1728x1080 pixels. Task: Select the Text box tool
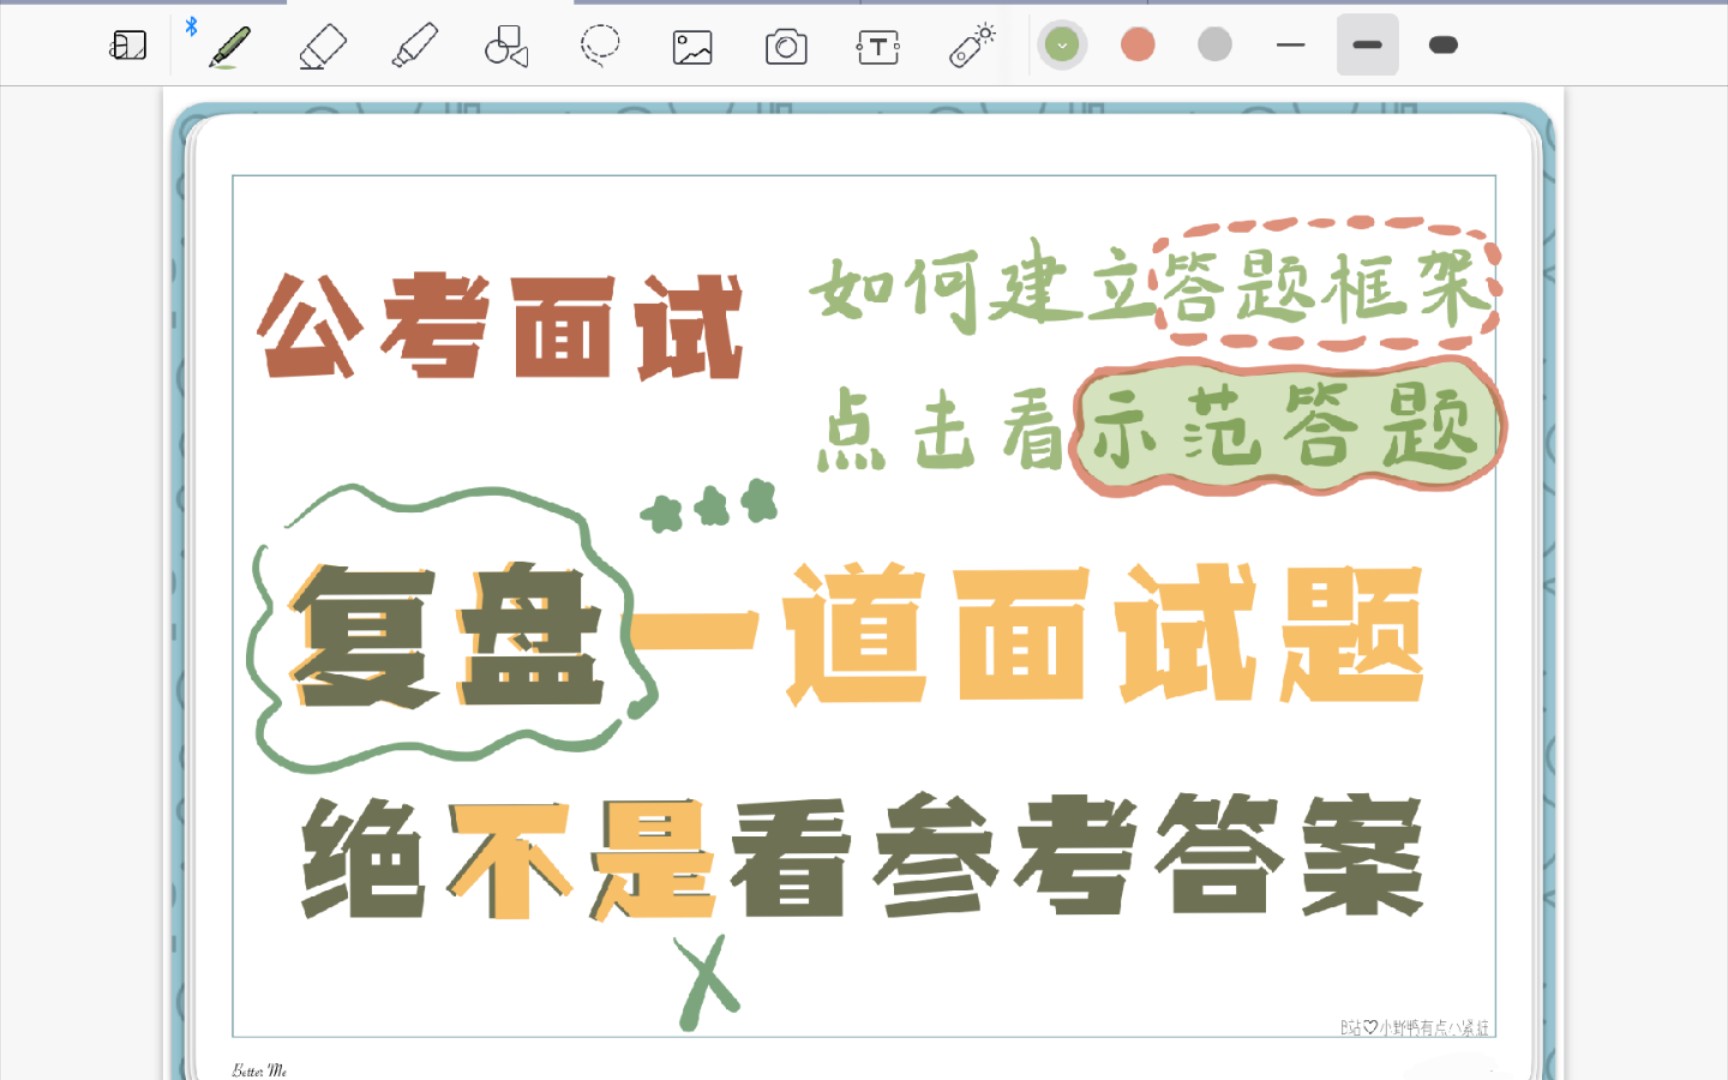[878, 47]
